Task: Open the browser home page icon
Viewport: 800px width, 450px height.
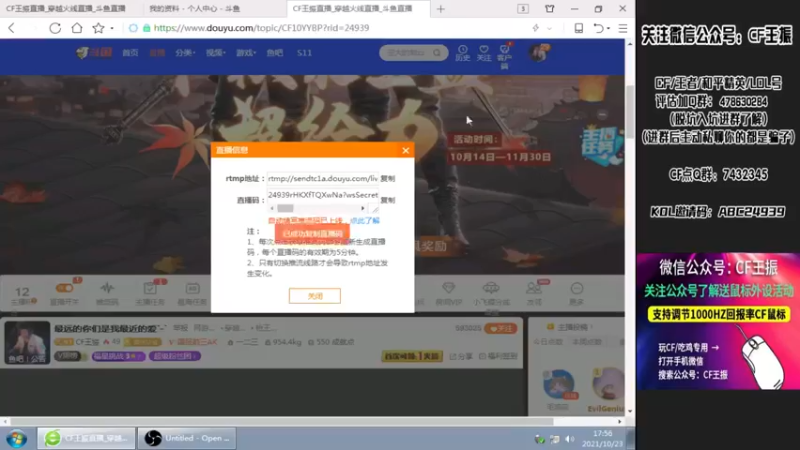Action: 77,28
